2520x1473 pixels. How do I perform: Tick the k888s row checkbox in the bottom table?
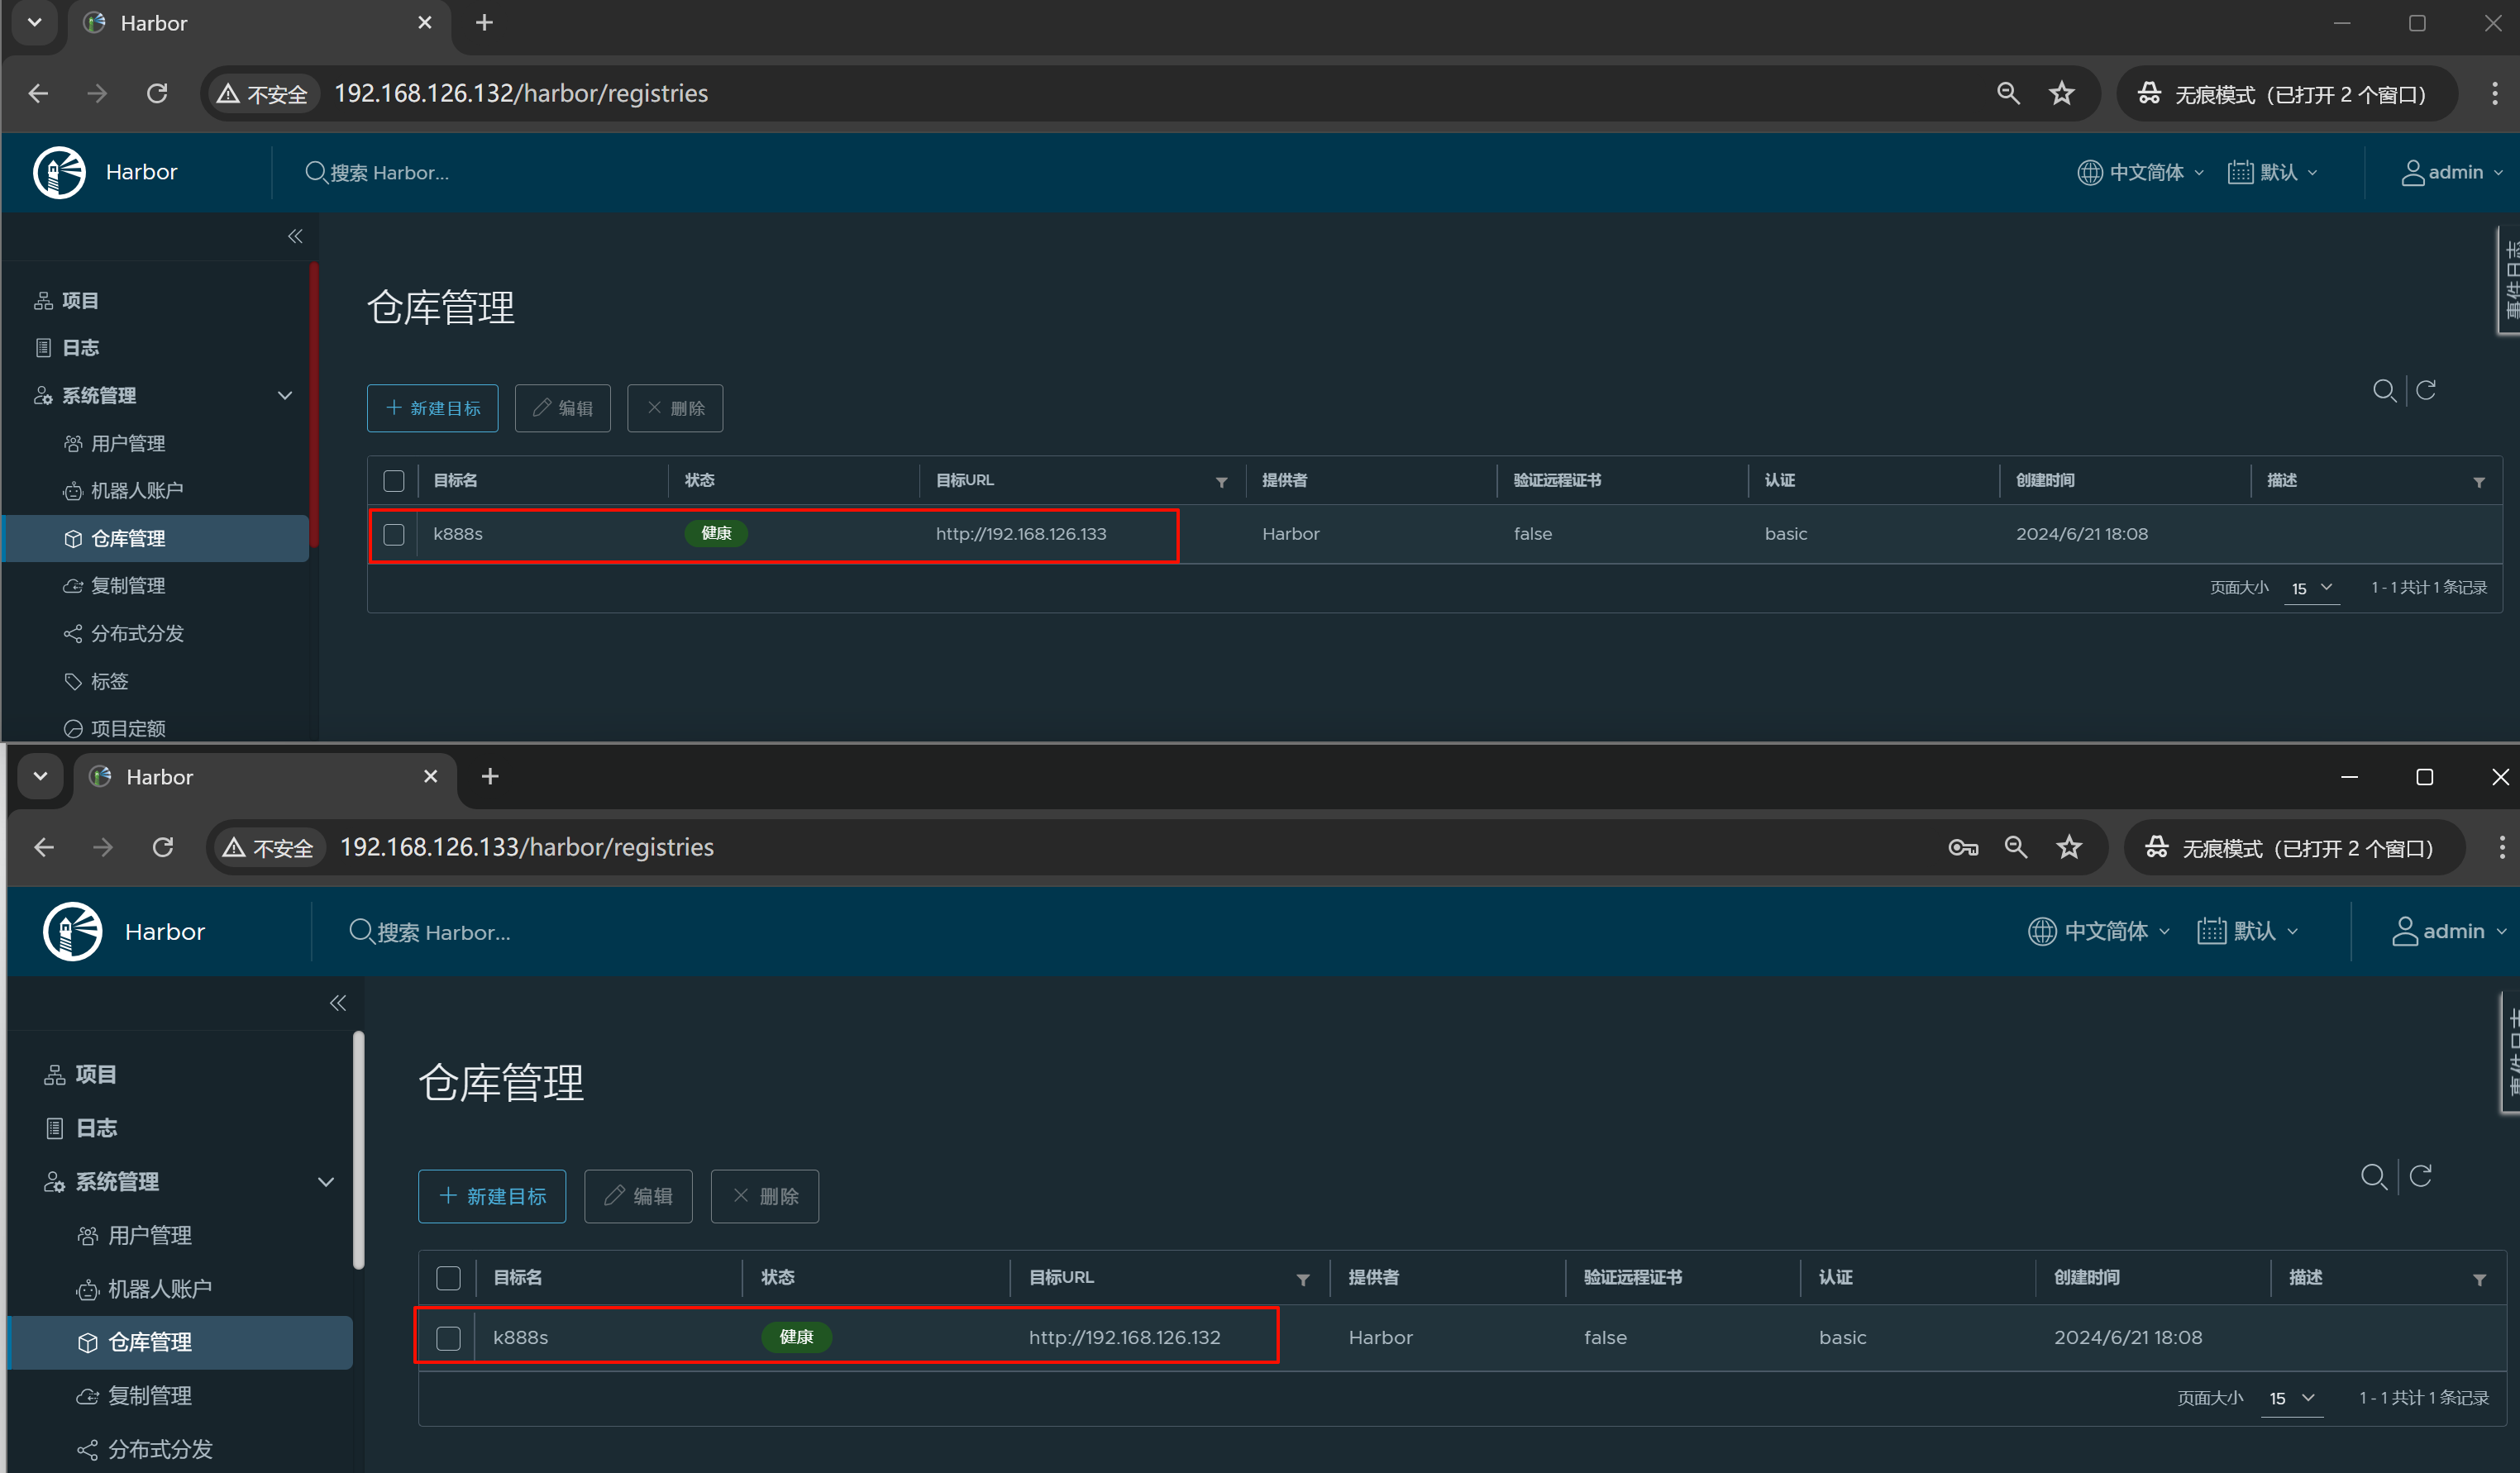(448, 1338)
